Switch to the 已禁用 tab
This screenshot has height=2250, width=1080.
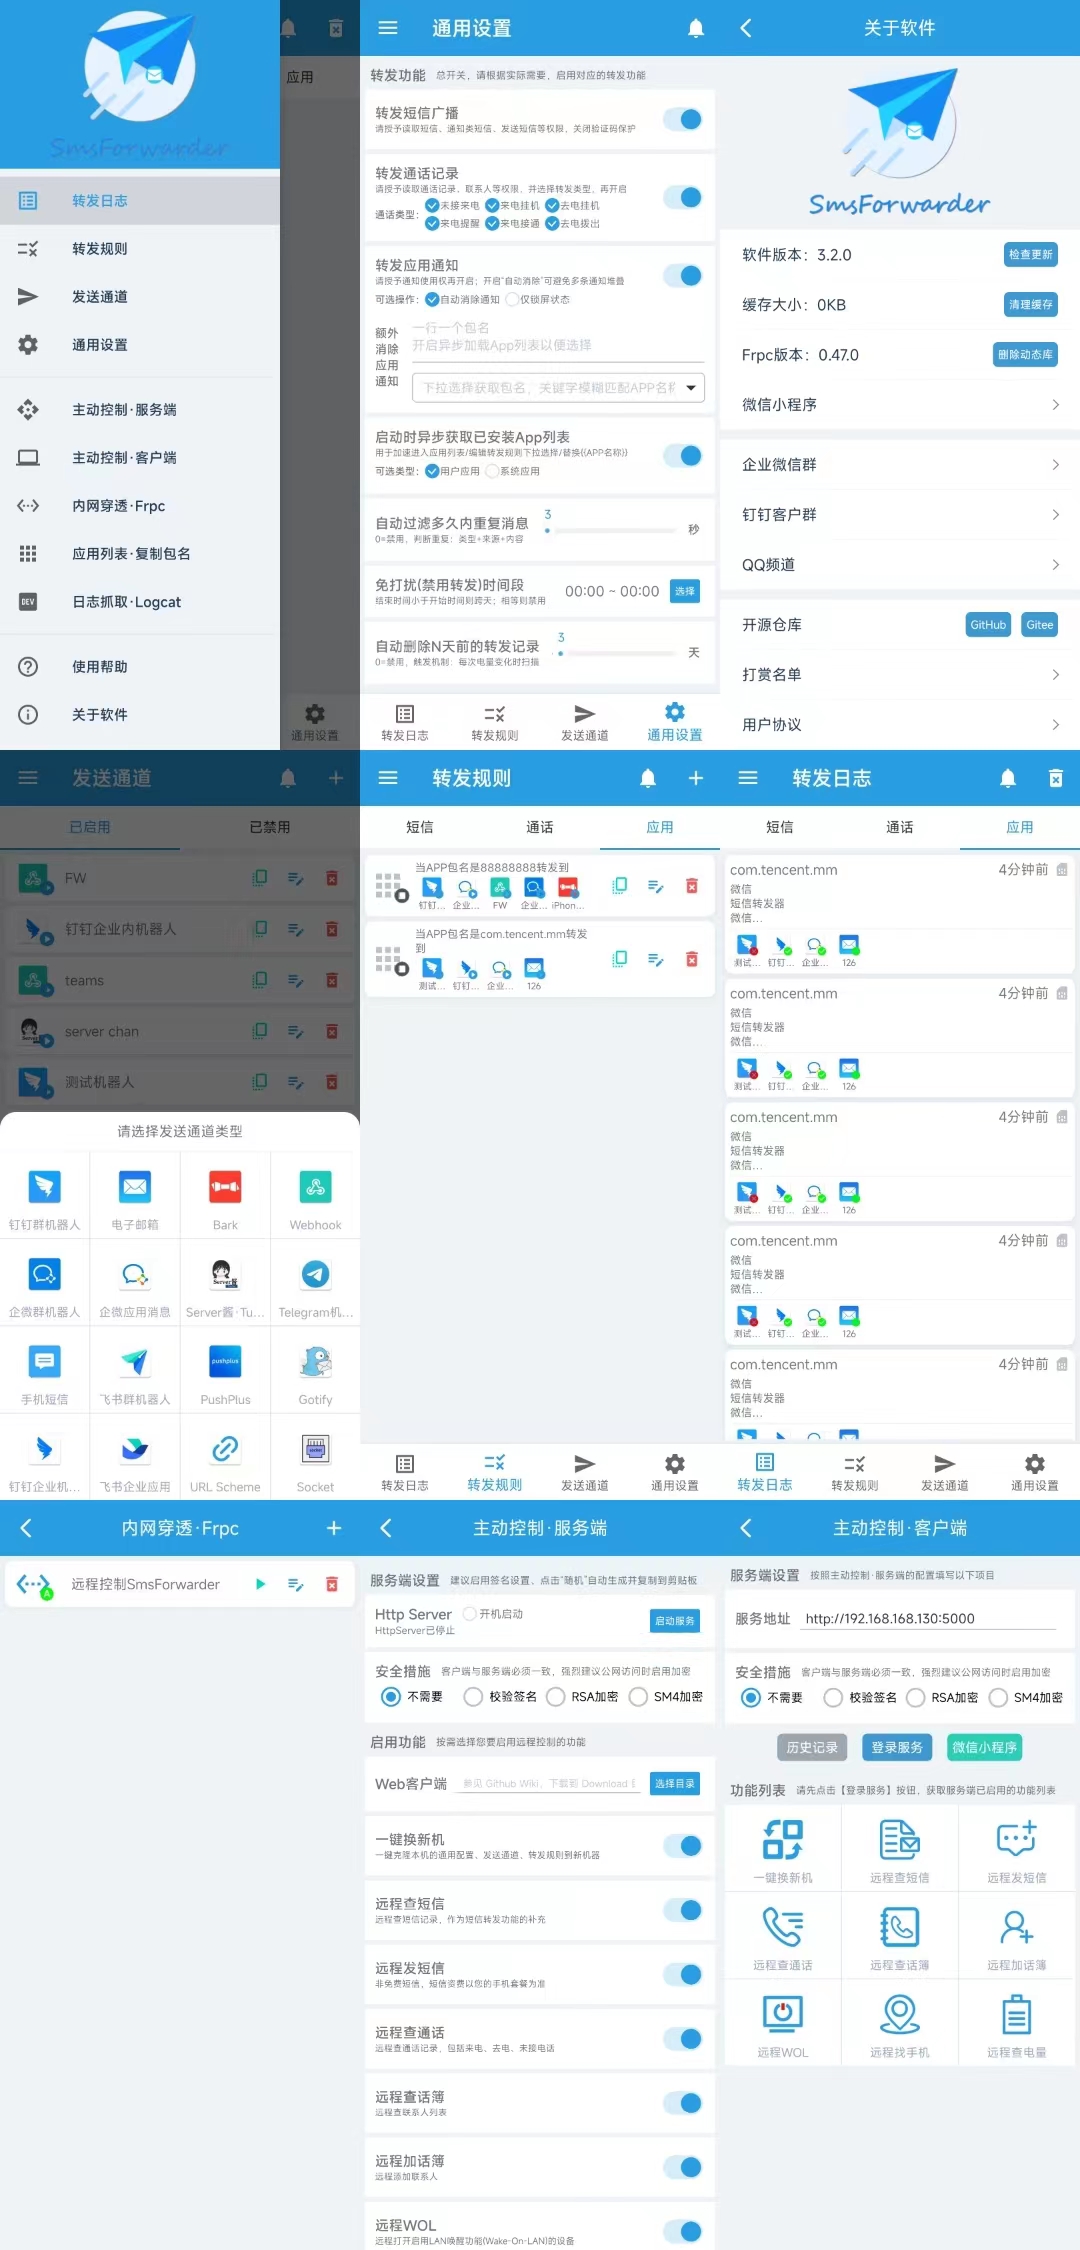[270, 827]
